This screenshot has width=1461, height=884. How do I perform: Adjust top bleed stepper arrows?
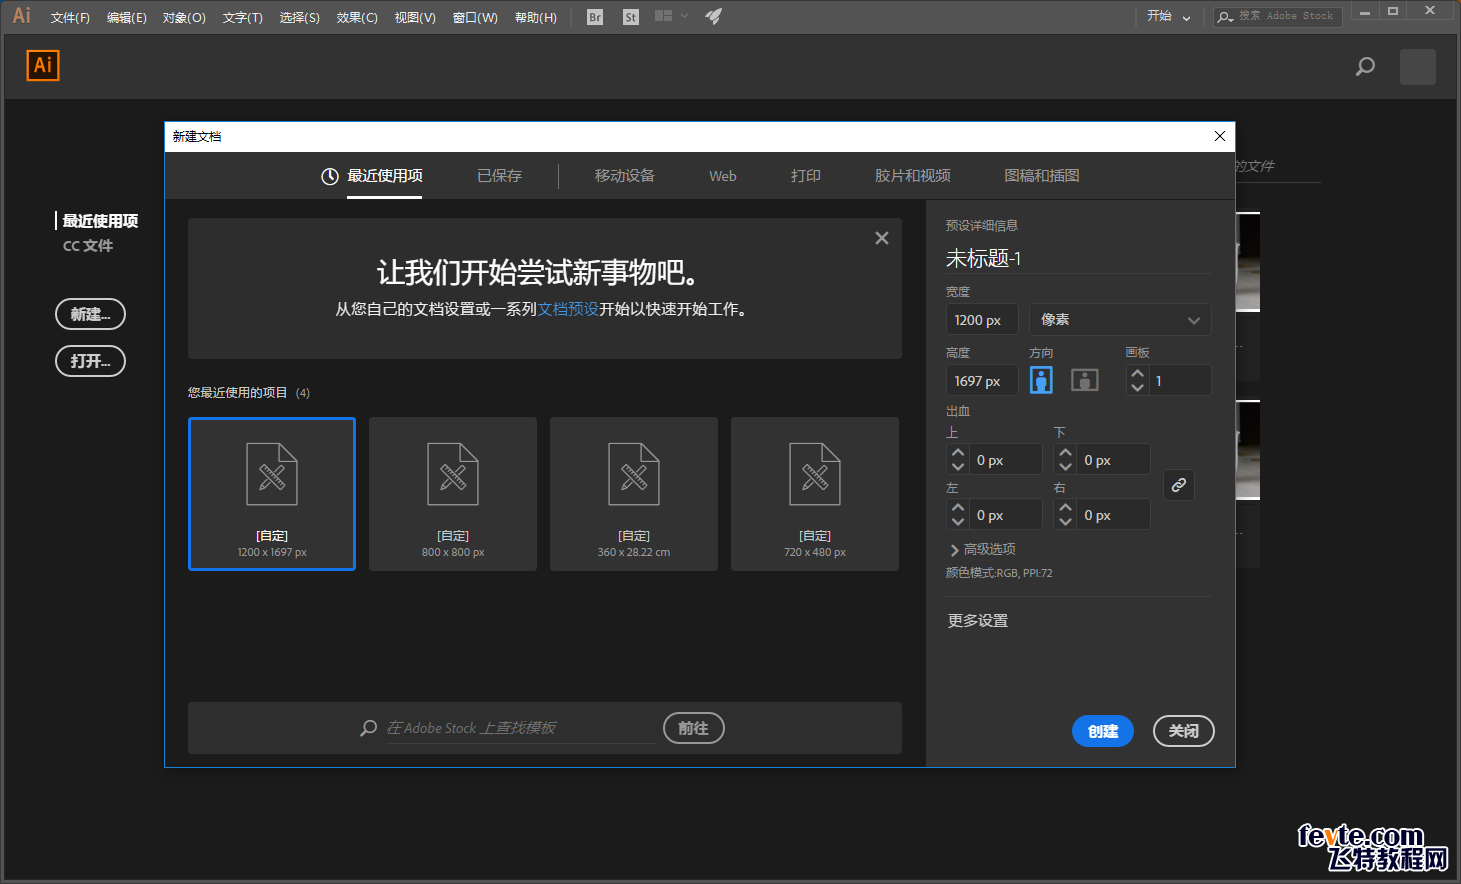click(958, 460)
